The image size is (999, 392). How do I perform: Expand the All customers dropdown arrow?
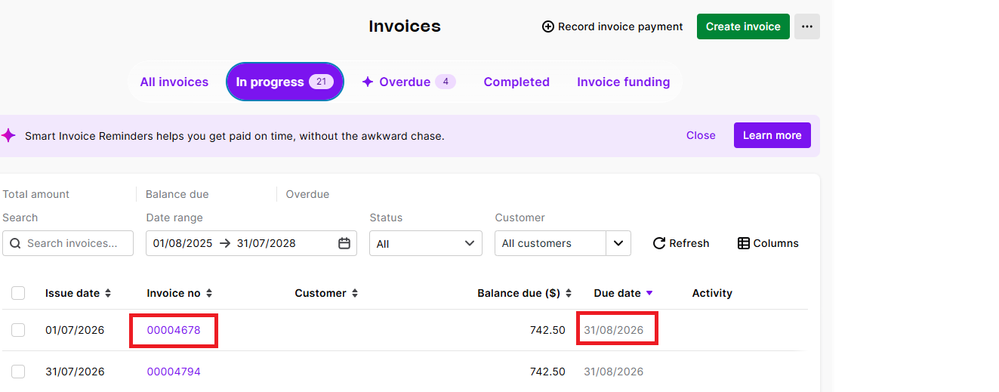click(618, 243)
